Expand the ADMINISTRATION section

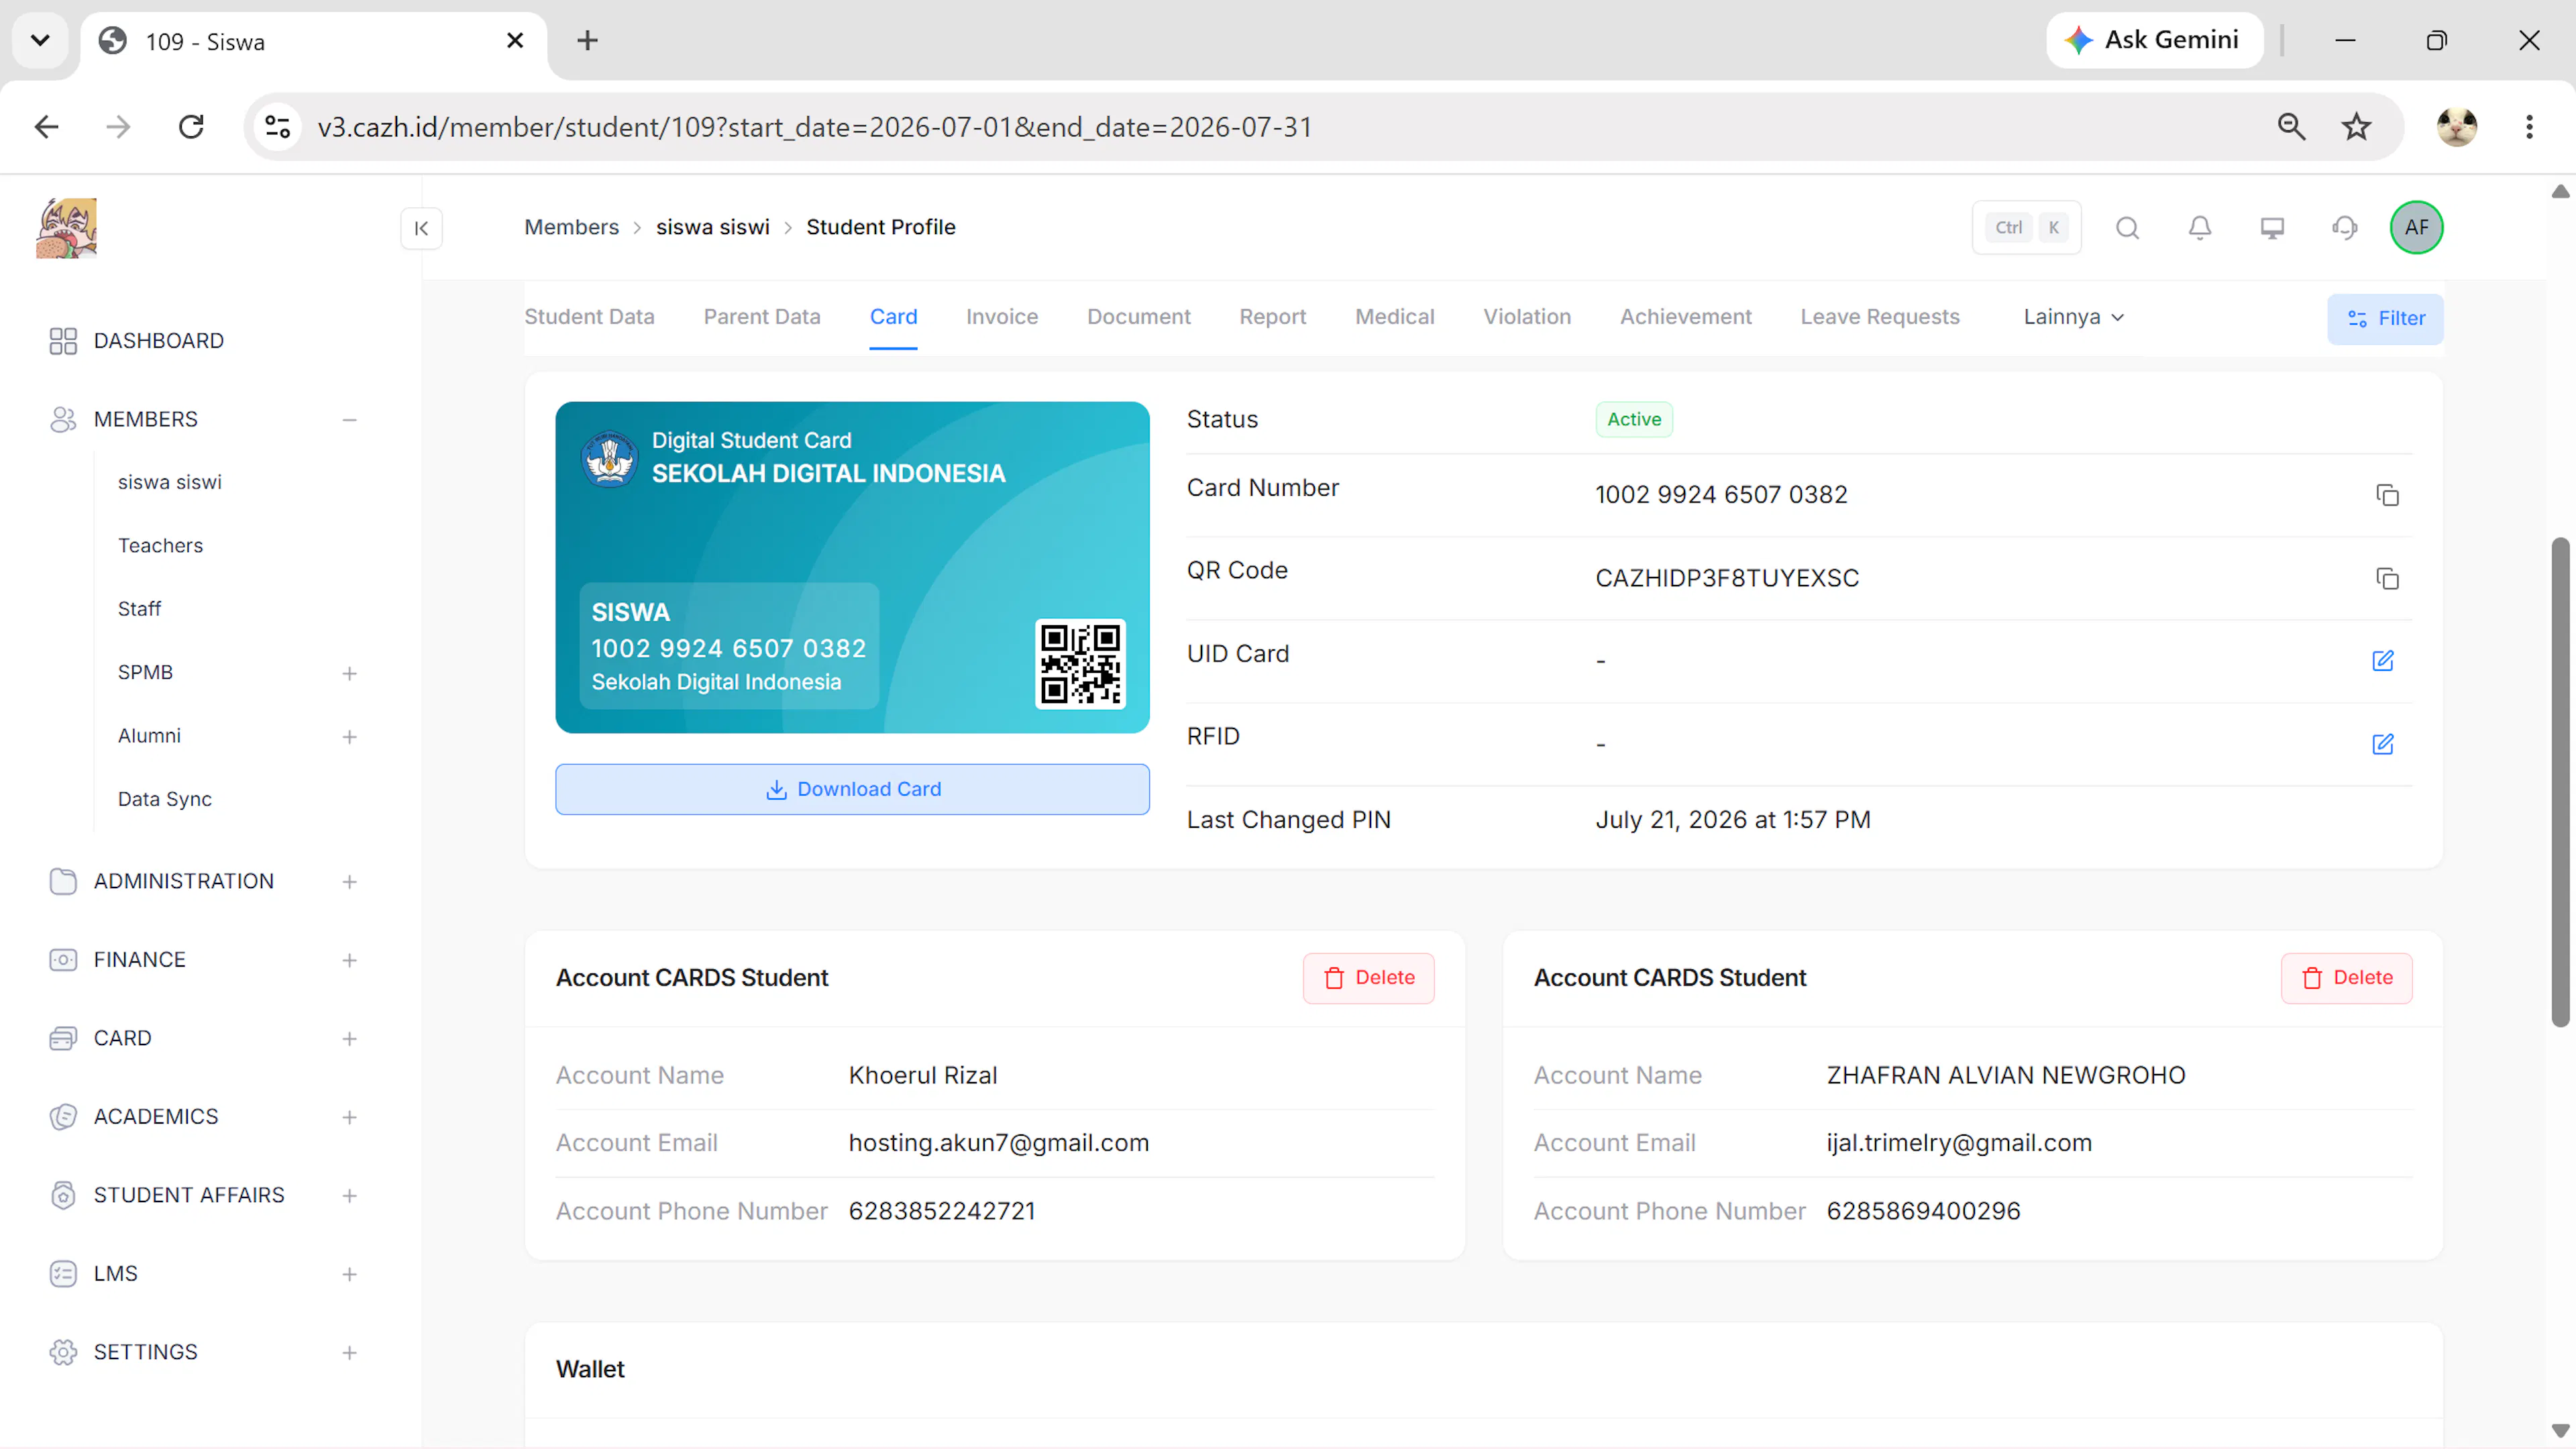pos(349,882)
